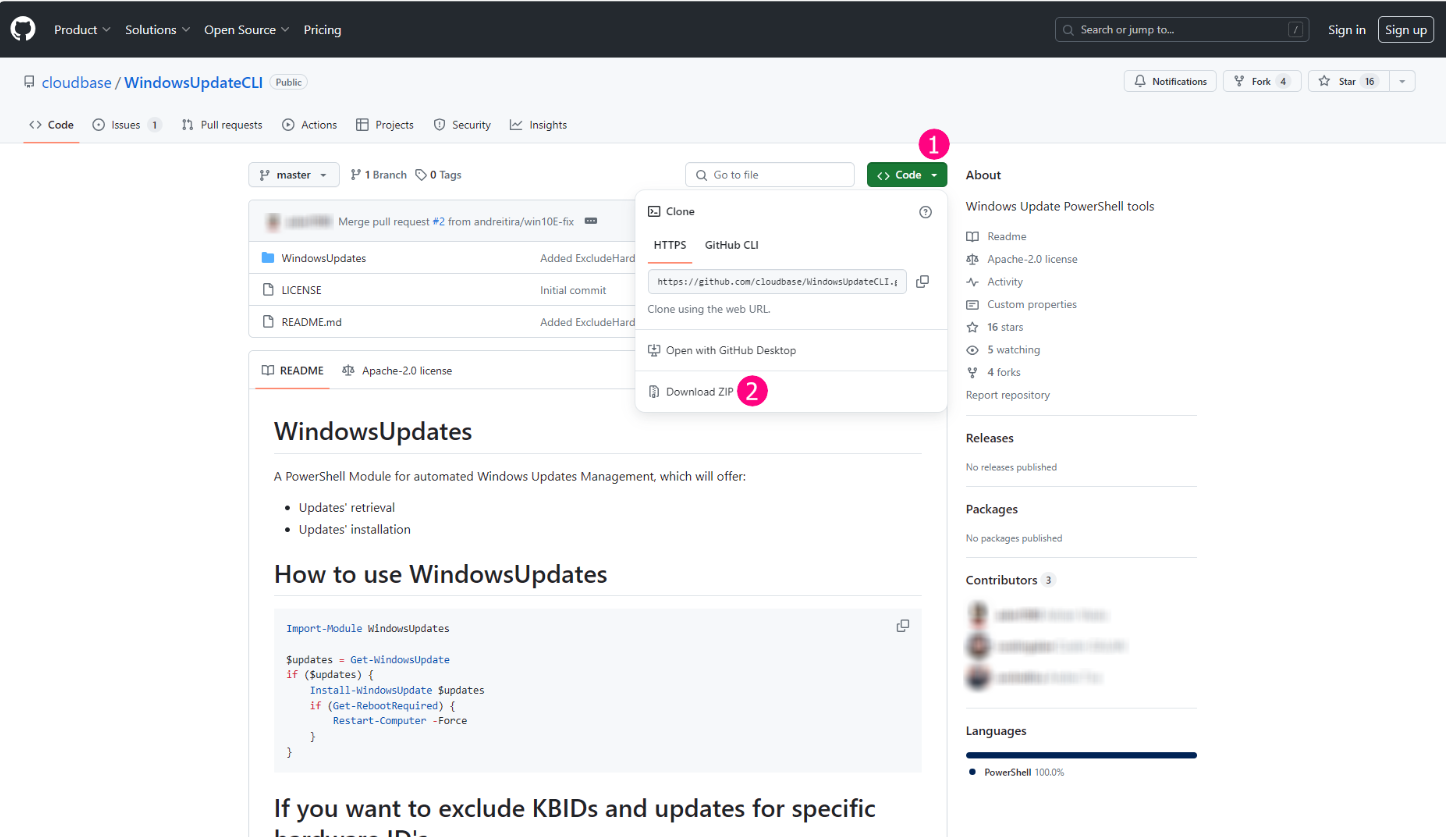Focus the Go to file field
The width and height of the screenshot is (1446, 837).
click(770, 175)
